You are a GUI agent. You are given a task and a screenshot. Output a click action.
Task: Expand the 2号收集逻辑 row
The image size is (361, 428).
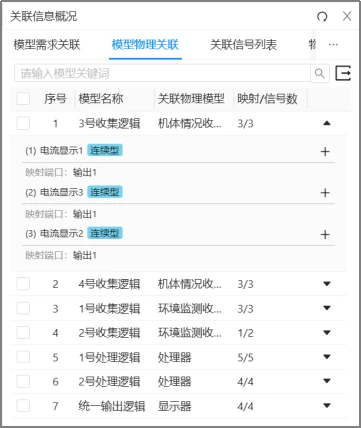tap(327, 333)
